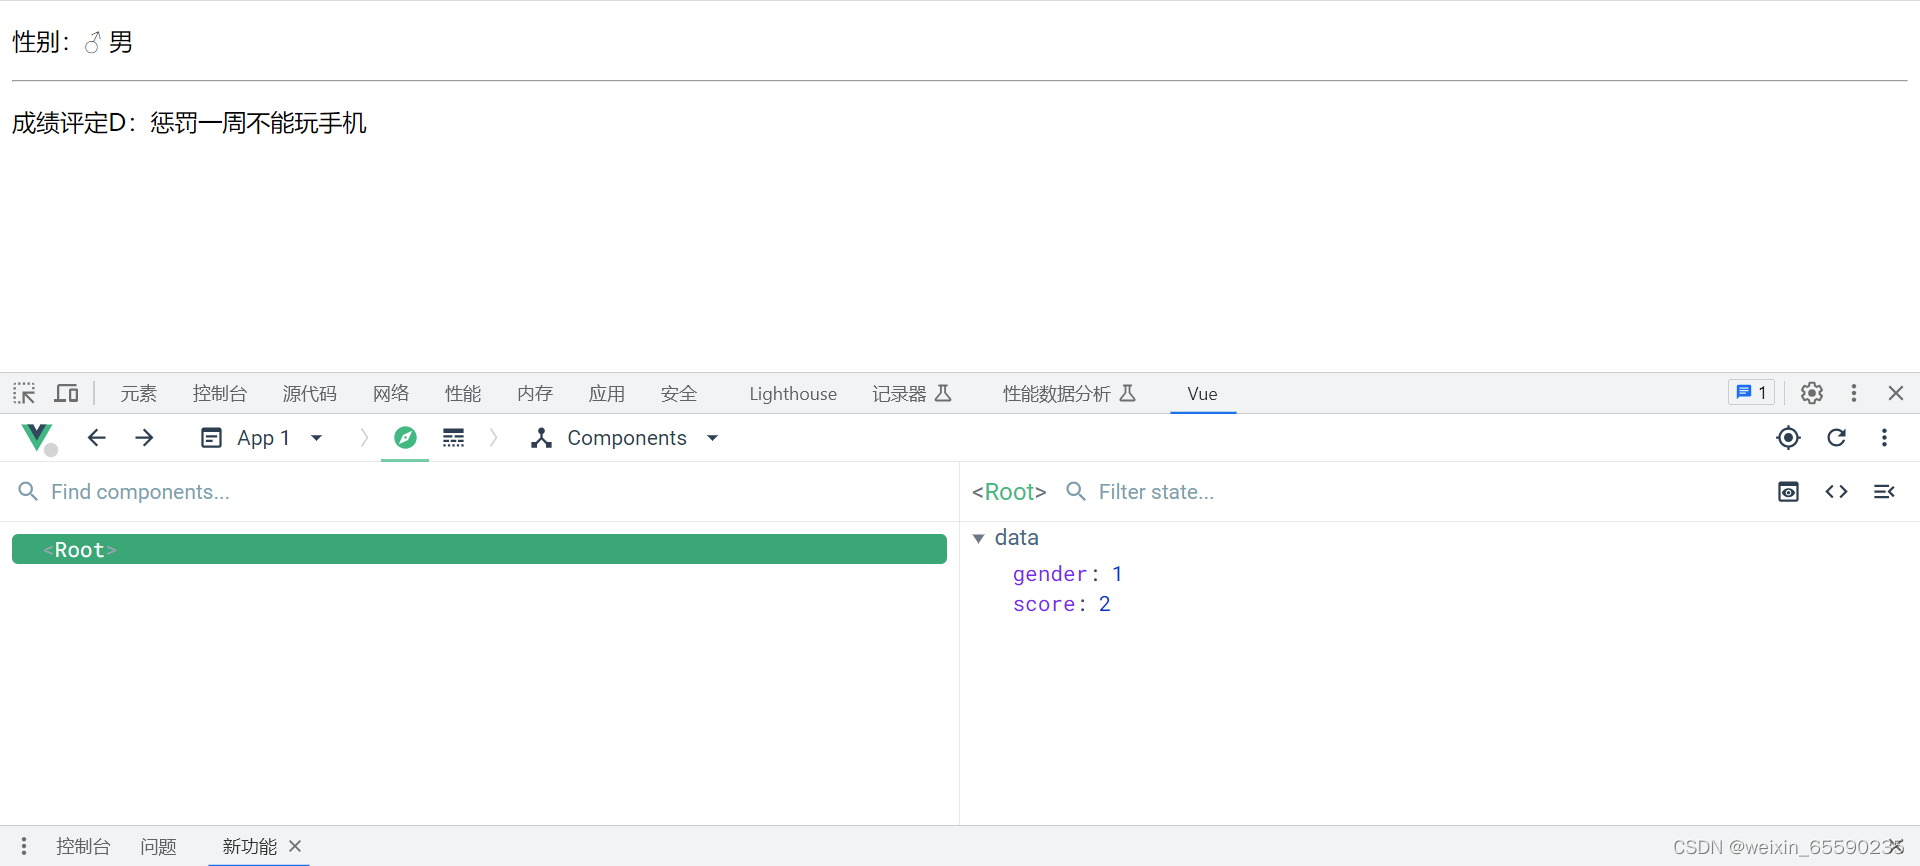Switch to the bottom 控制台 drawer tab
This screenshot has width=1920, height=866.
(x=83, y=846)
